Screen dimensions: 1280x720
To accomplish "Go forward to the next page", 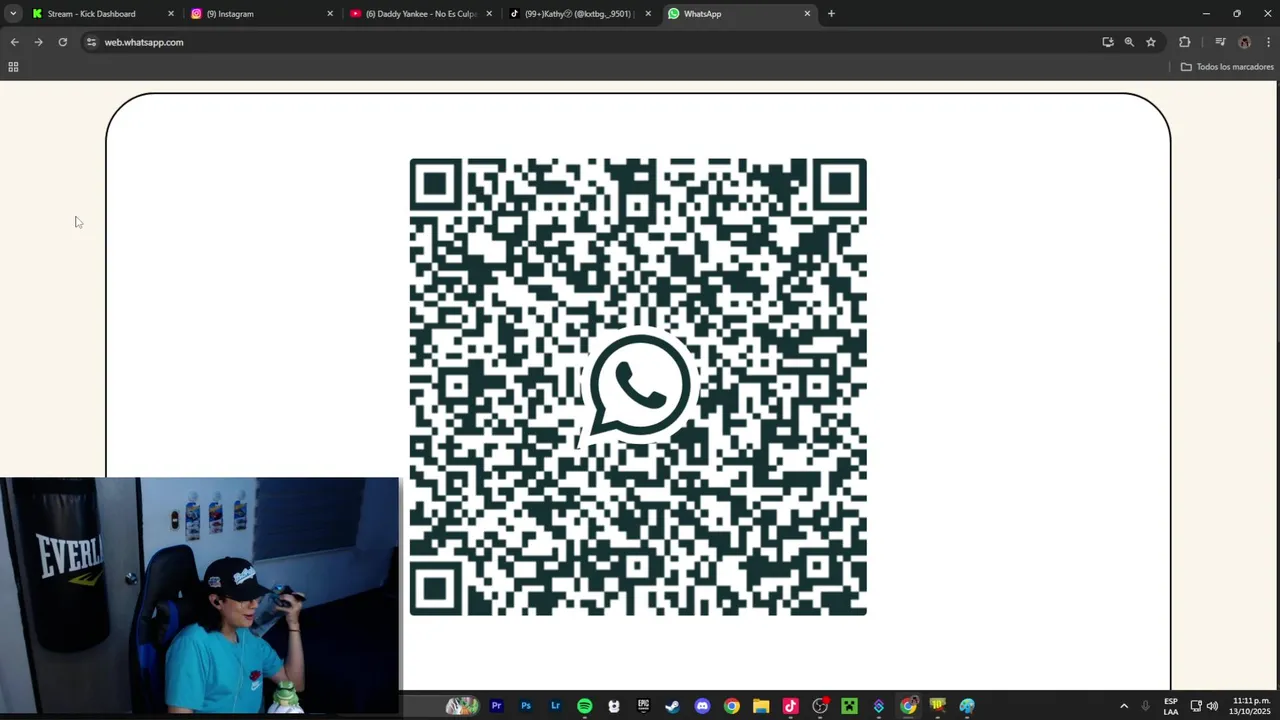I will pos(38,42).
